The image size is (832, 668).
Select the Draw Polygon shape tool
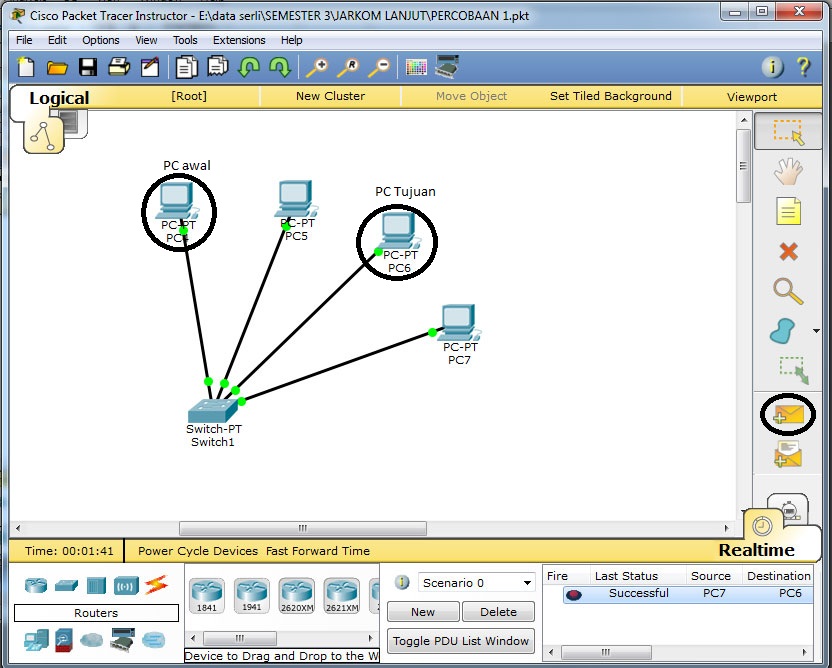(x=782, y=330)
